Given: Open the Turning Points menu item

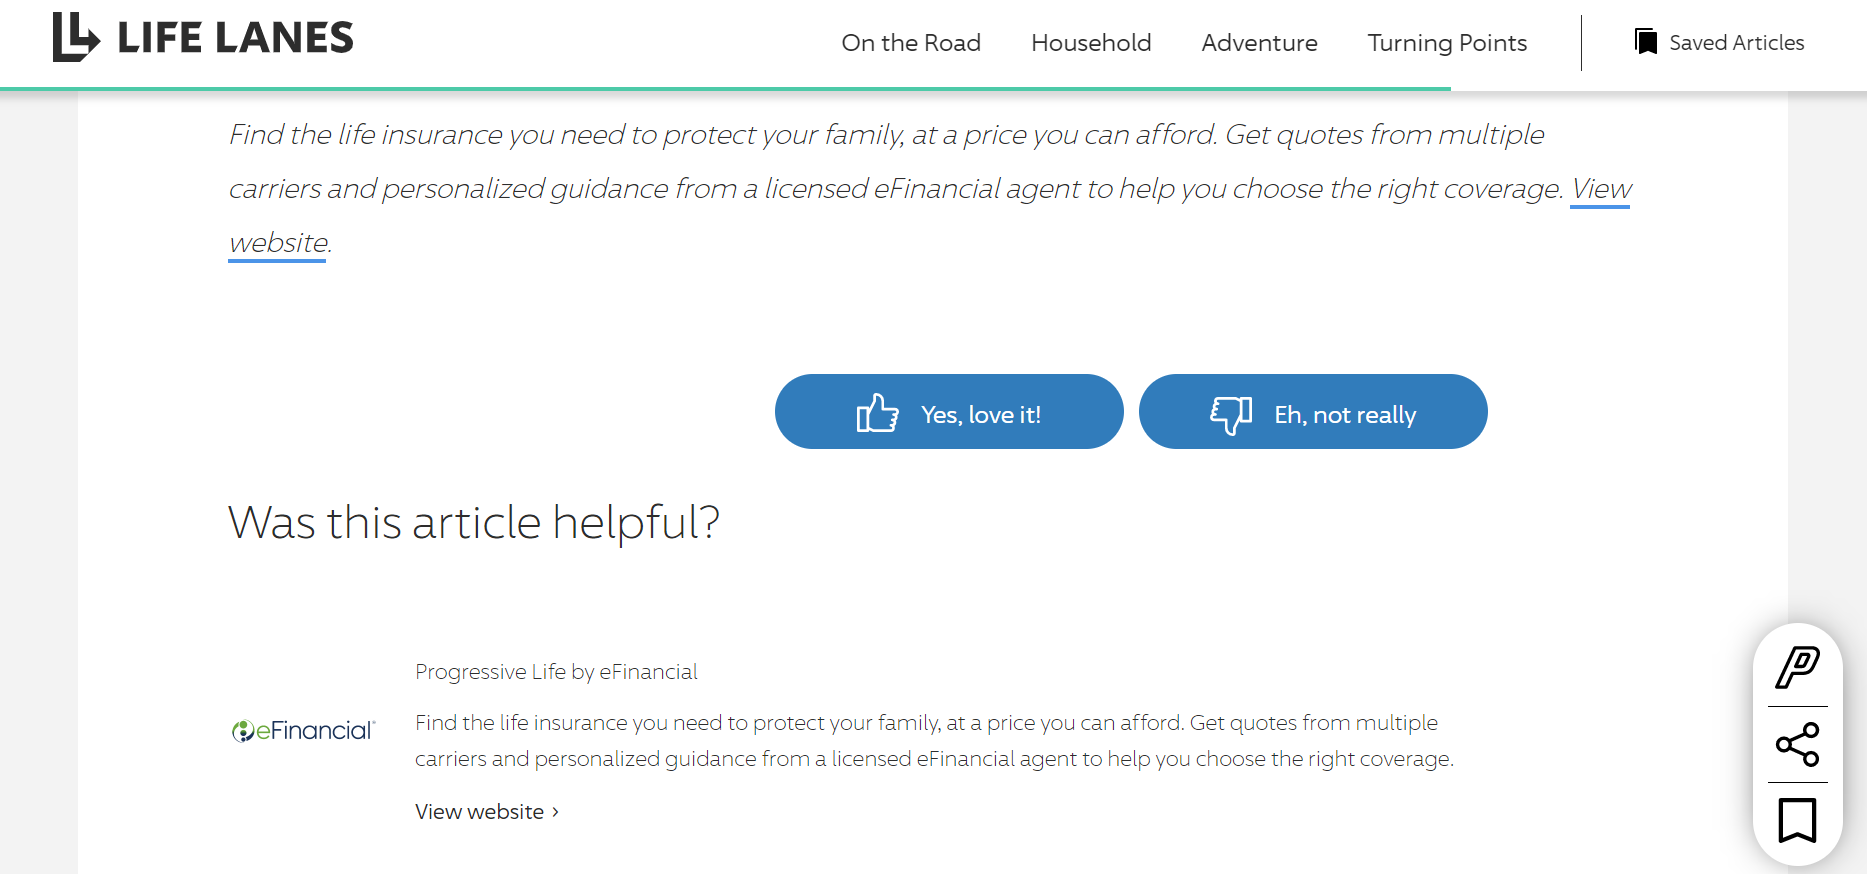Looking at the screenshot, I should point(1447,43).
